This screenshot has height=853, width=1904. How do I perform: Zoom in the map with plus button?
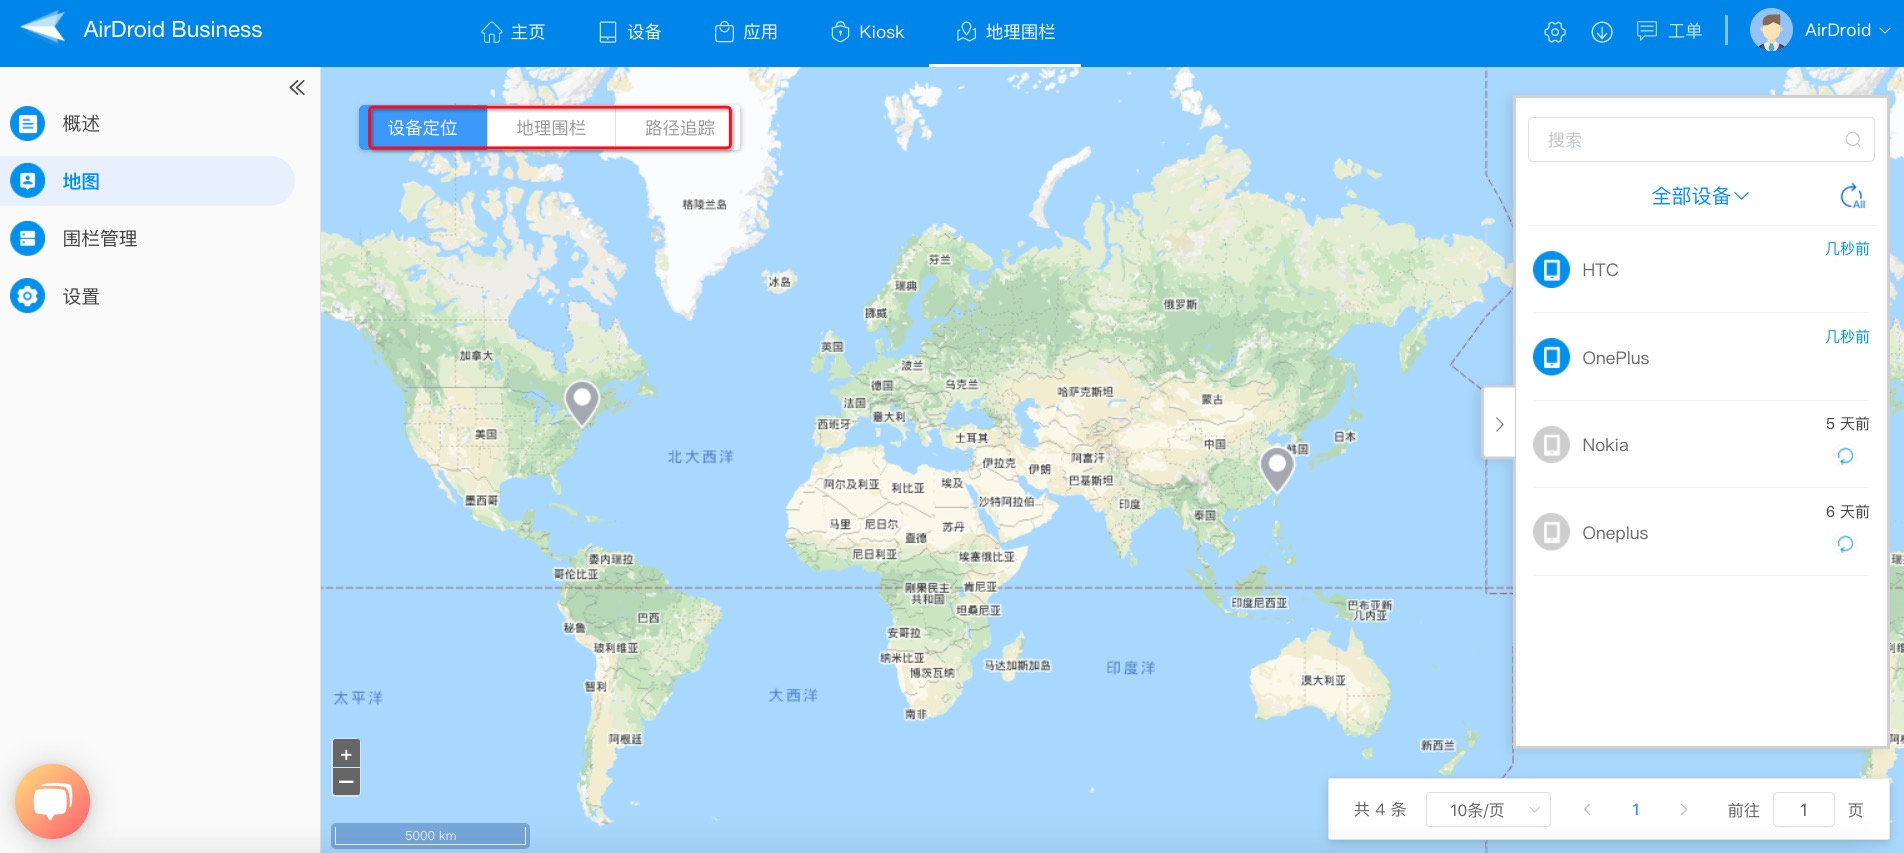(346, 754)
